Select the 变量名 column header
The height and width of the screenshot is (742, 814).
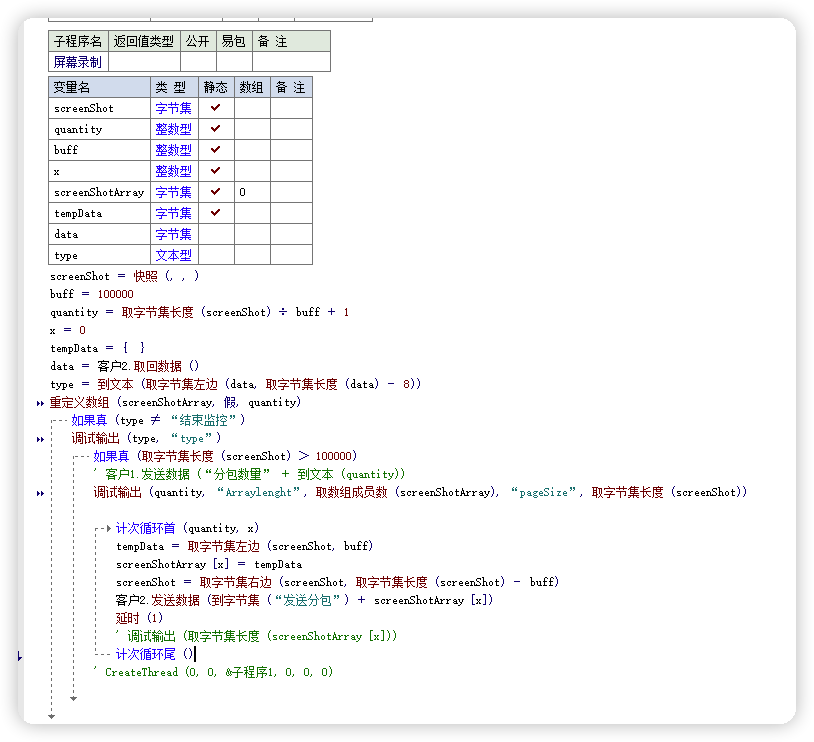tap(99, 87)
